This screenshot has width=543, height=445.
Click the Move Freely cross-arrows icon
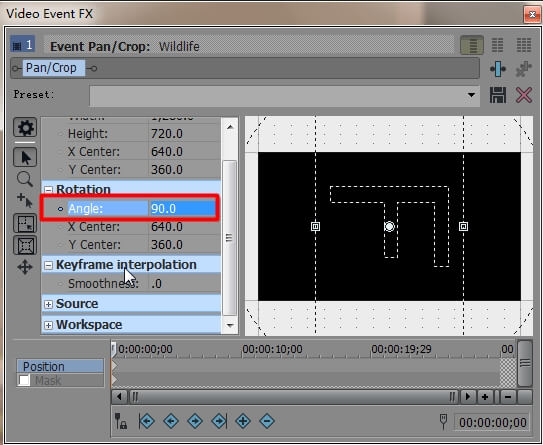click(x=25, y=267)
